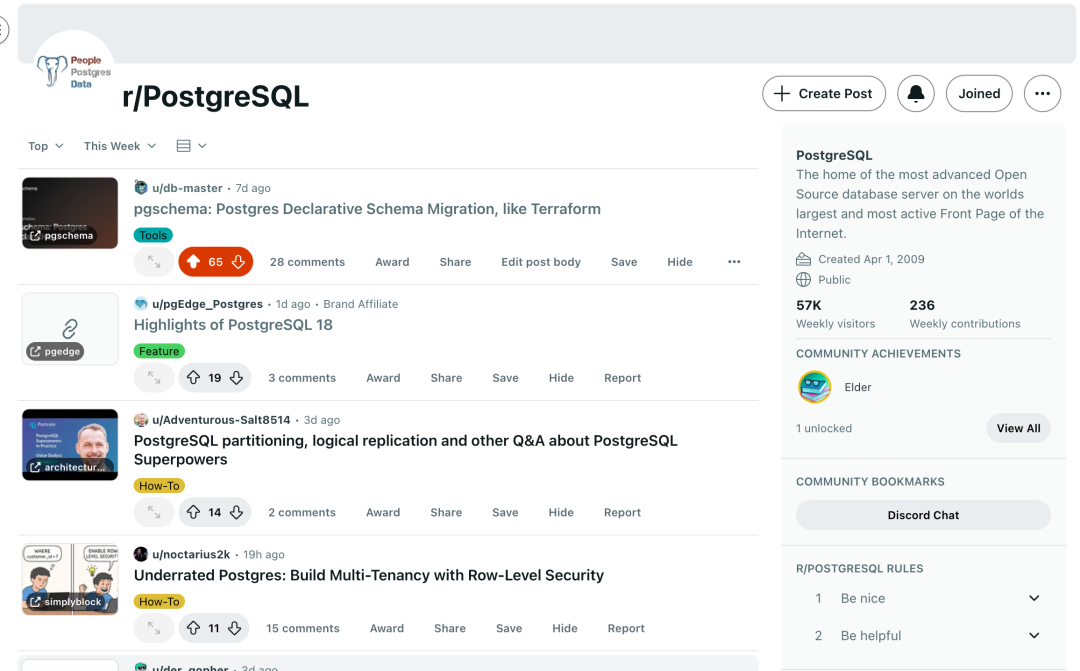This screenshot has width=1080, height=671.
Task: Downvote the PostgreSQL partitioning Q&A post
Action: pos(236,512)
